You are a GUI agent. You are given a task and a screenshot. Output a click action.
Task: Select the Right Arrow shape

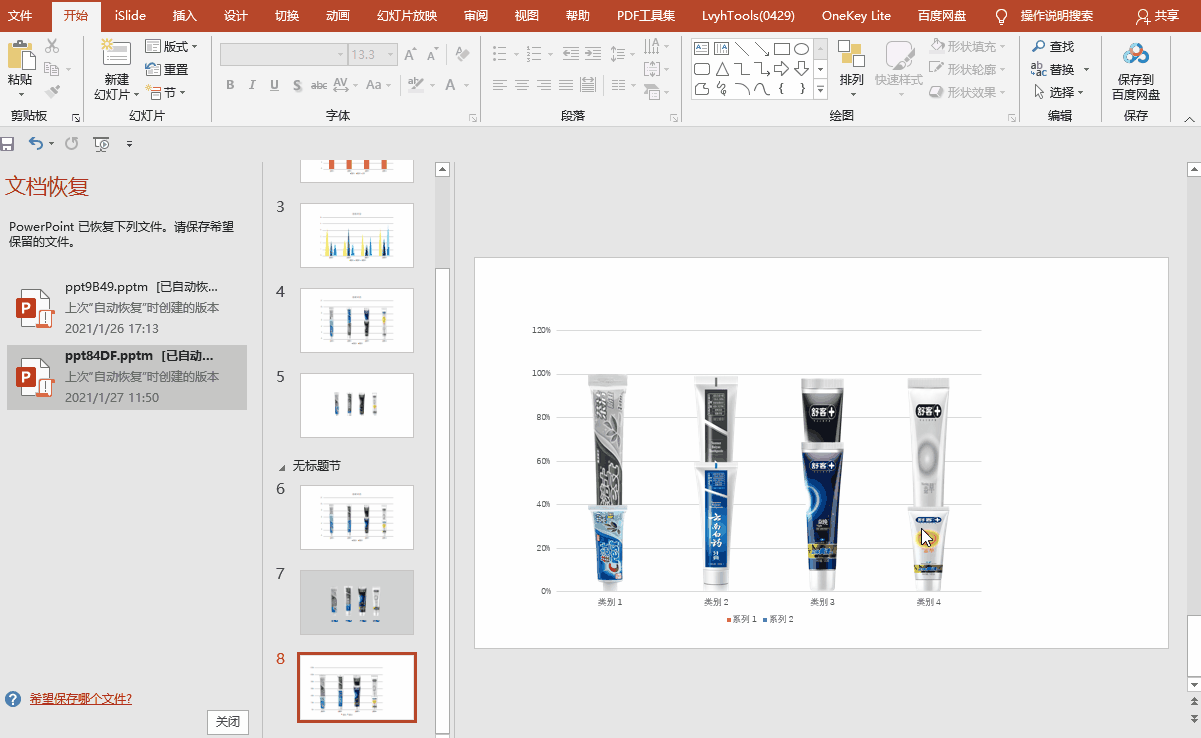781,69
